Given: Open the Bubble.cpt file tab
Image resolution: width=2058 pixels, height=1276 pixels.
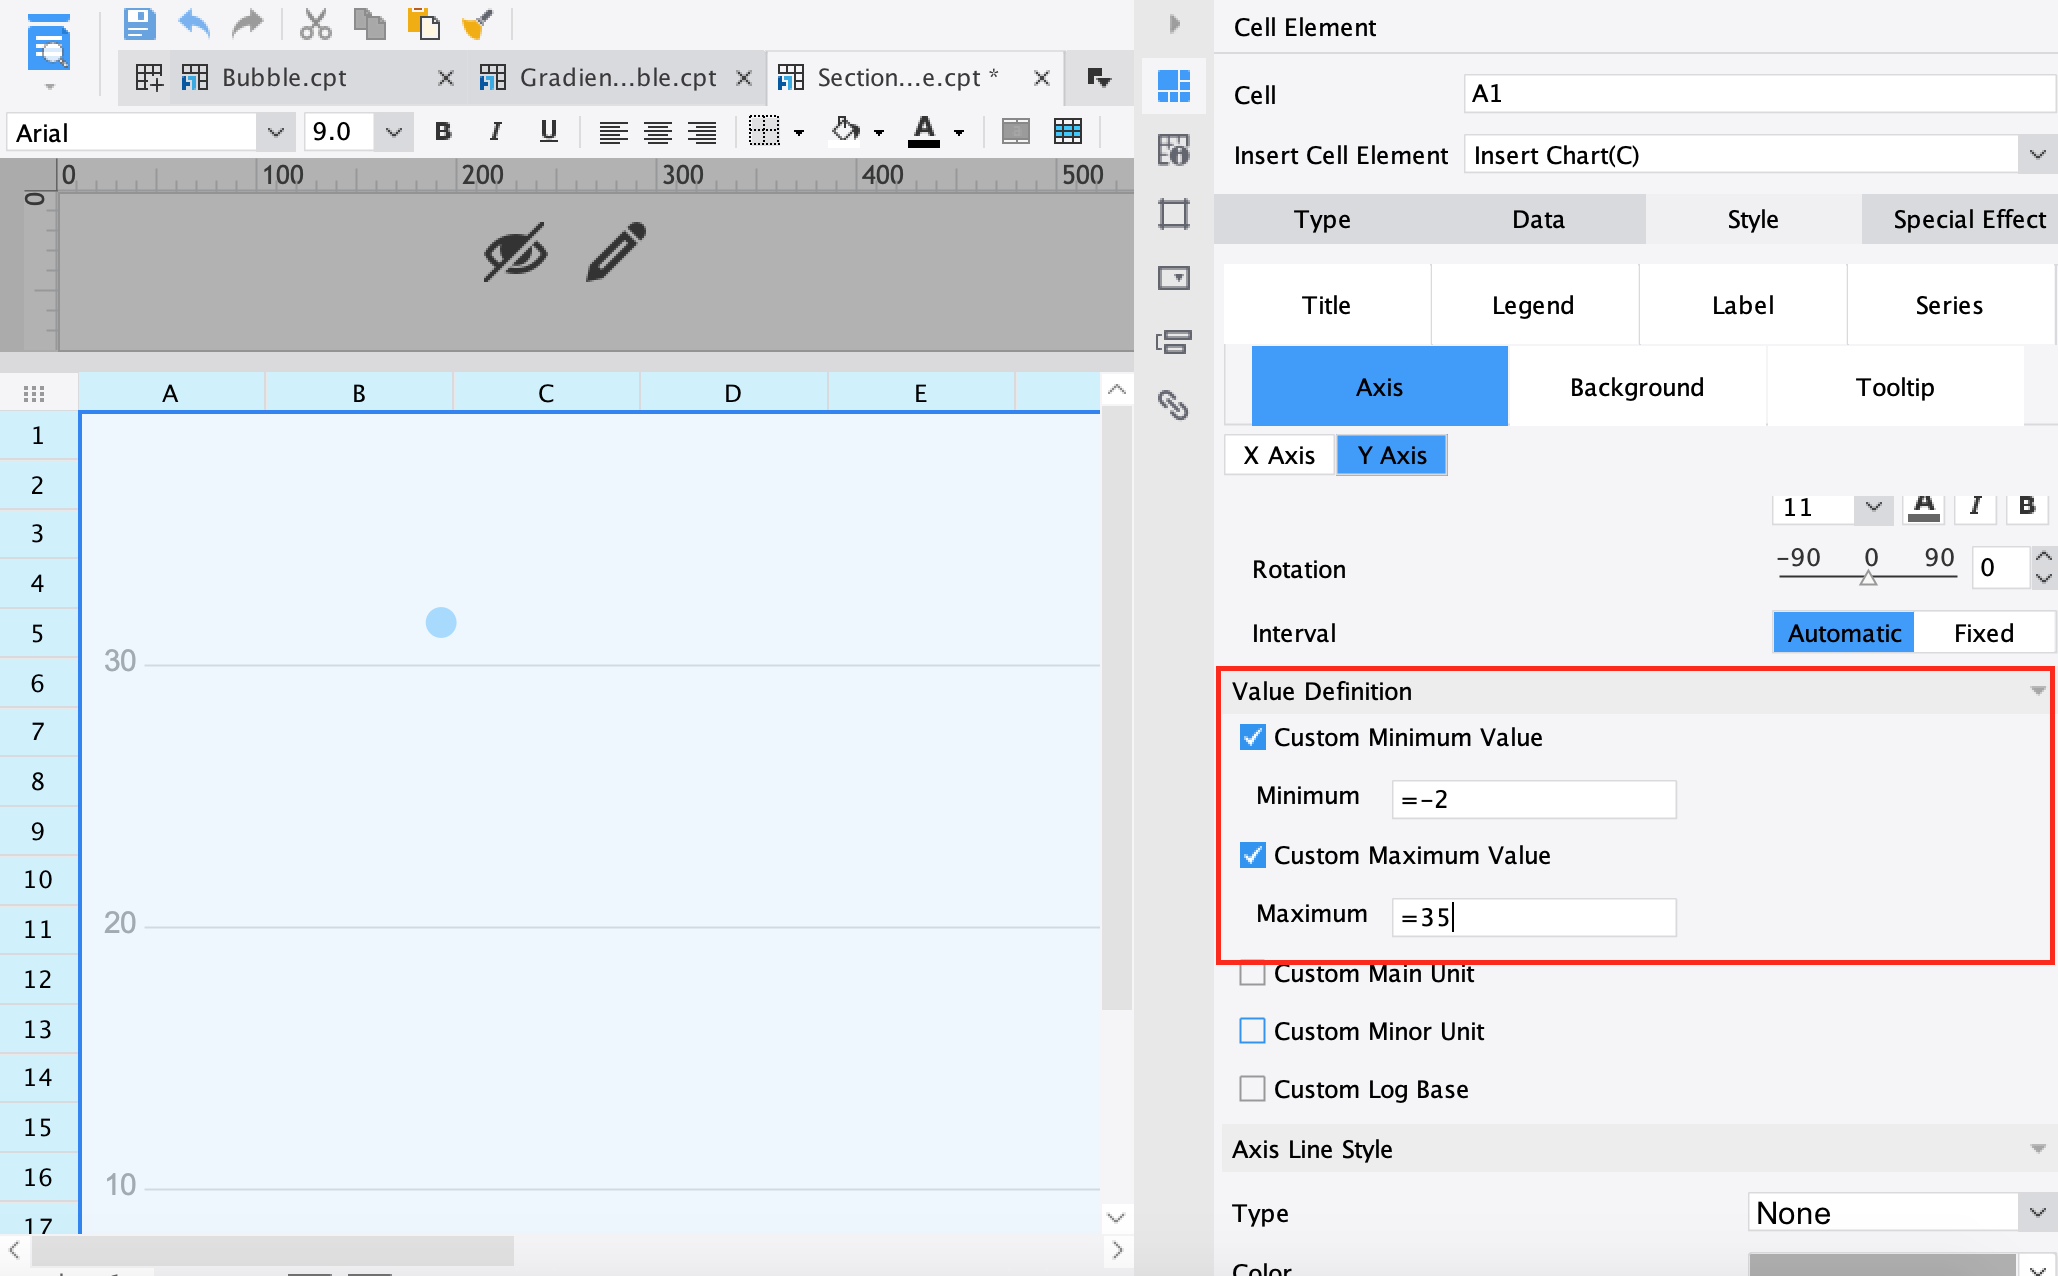Looking at the screenshot, I should click(x=284, y=78).
